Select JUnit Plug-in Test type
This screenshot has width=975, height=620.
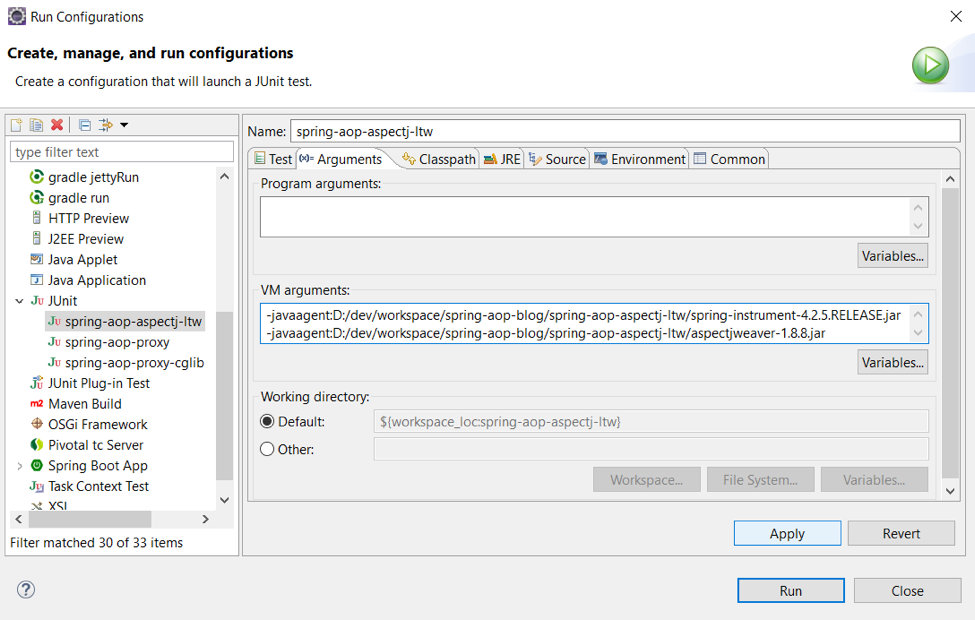click(x=99, y=383)
